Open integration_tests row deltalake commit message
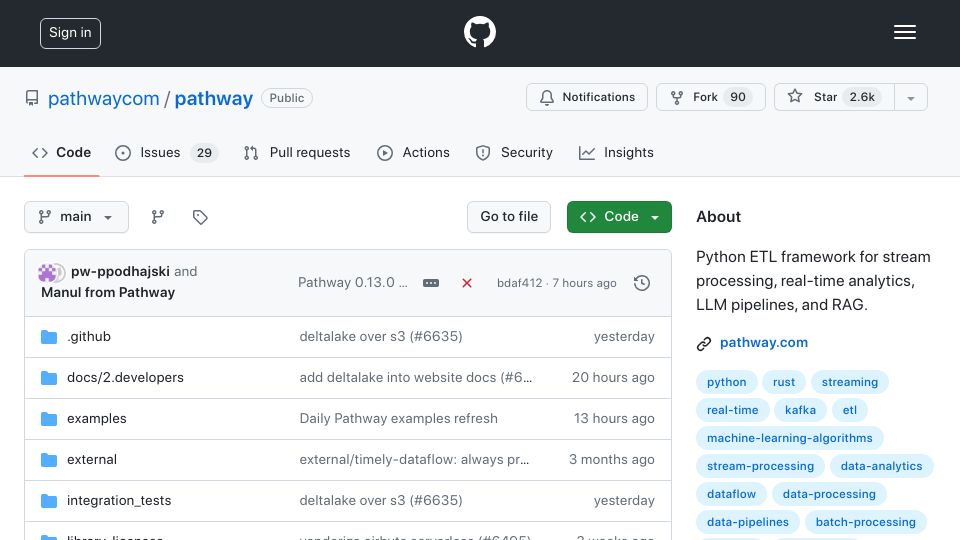Screen dimensions: 960x540 coord(381,501)
